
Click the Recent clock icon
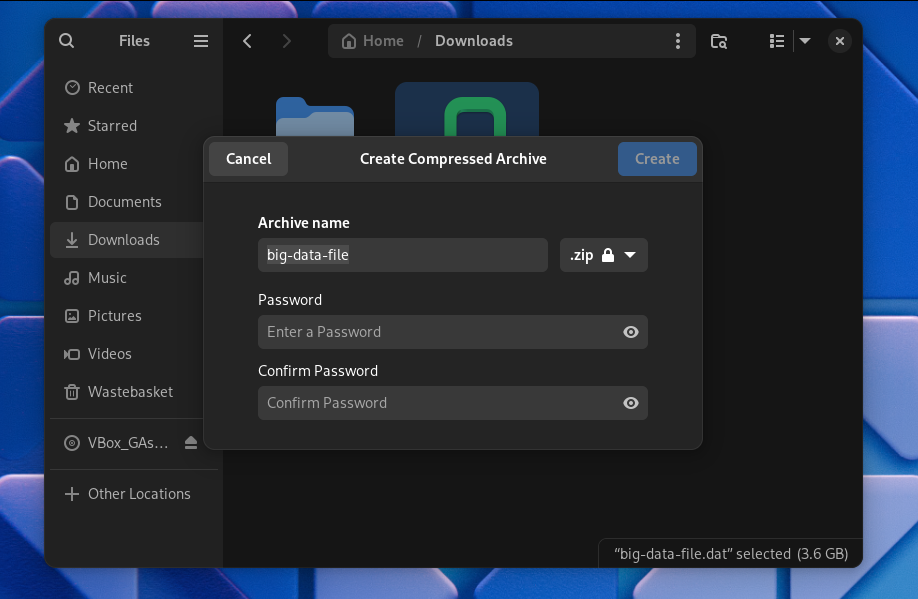72,88
